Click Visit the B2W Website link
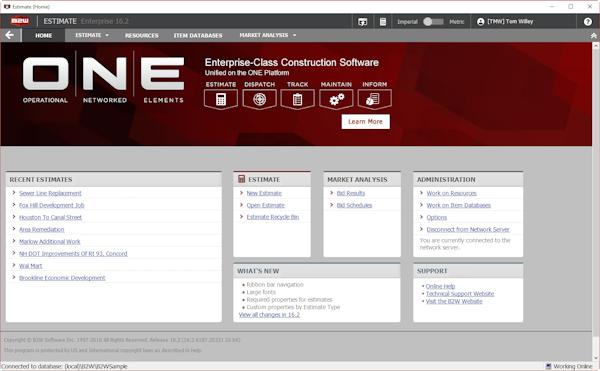 pyautogui.click(x=454, y=301)
